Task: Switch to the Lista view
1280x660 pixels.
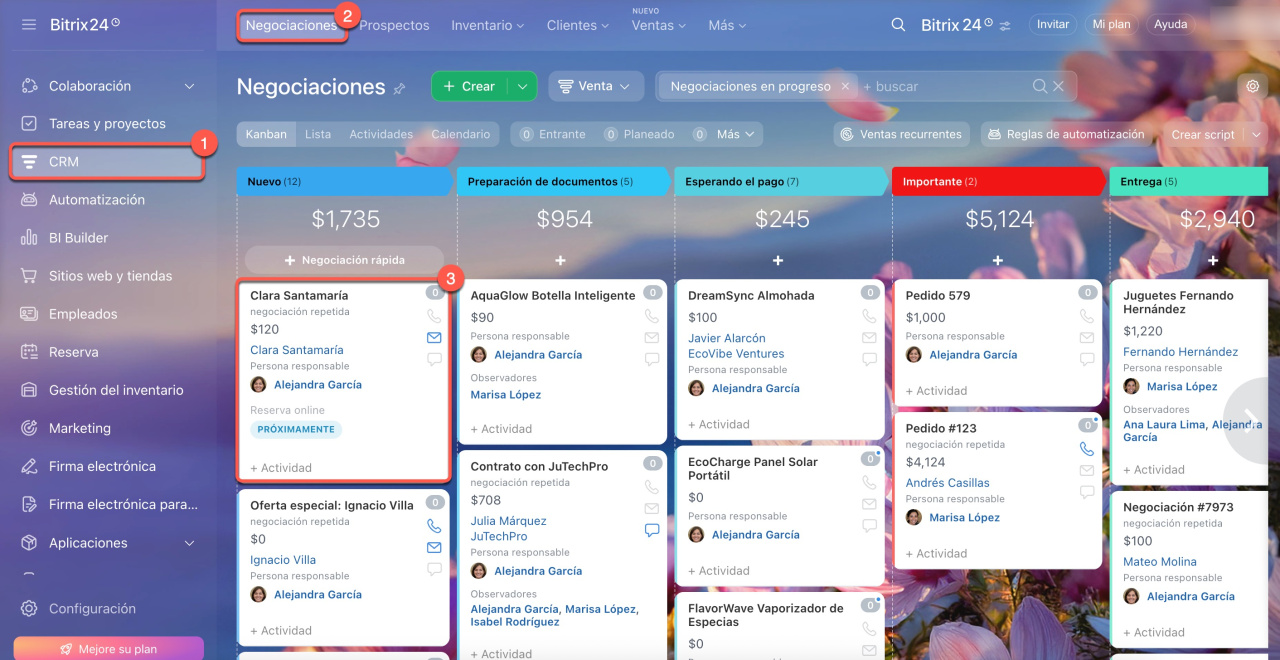Action: (x=318, y=134)
